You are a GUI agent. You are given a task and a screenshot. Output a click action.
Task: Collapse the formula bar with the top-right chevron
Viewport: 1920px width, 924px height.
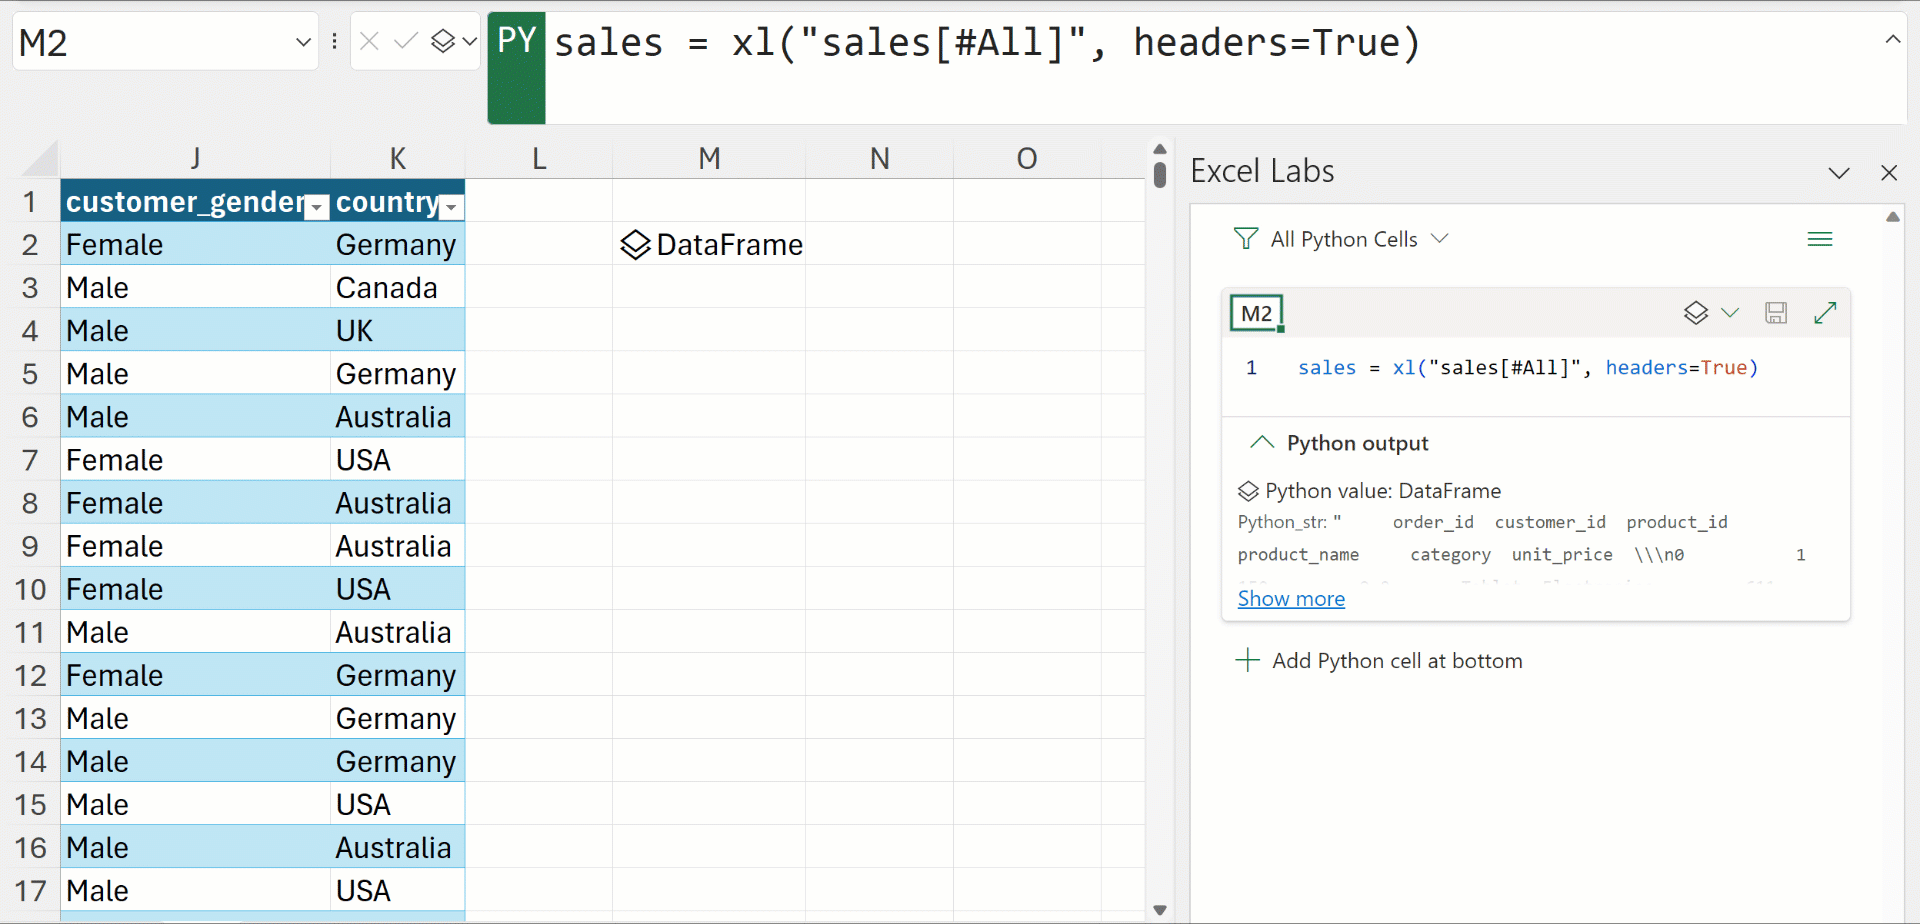(x=1893, y=38)
